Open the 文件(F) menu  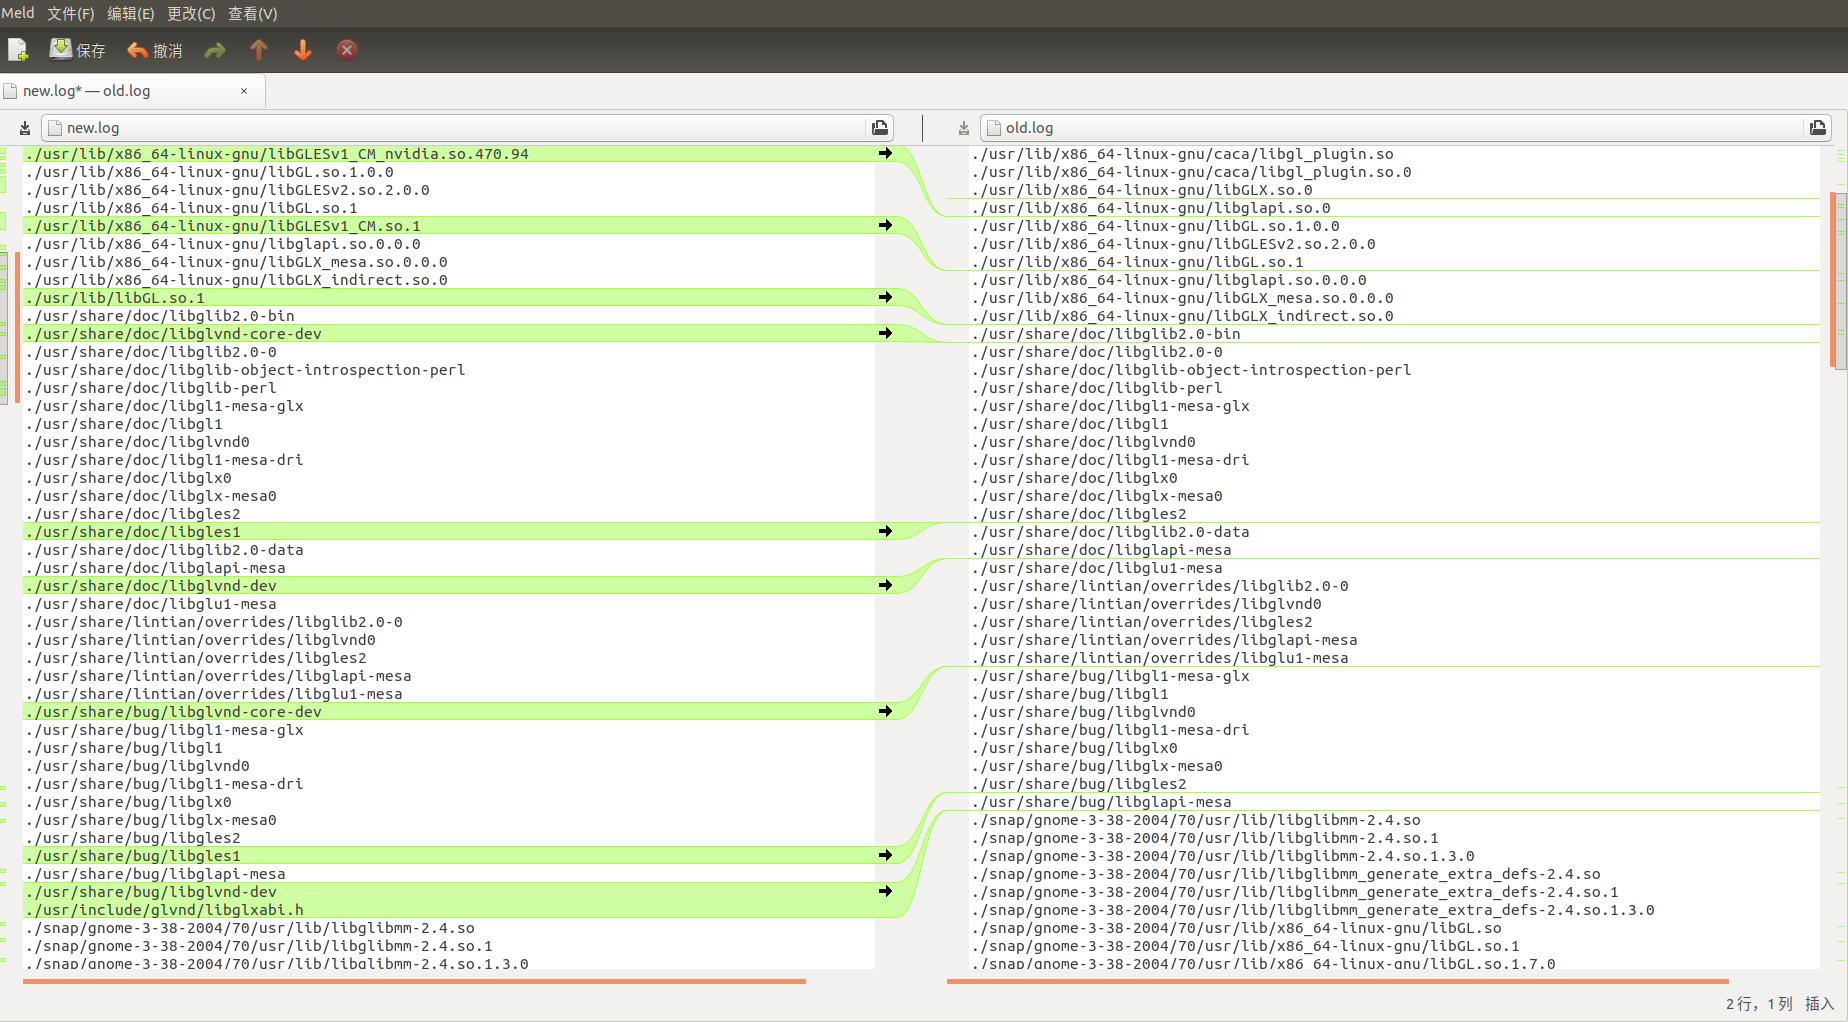click(70, 13)
